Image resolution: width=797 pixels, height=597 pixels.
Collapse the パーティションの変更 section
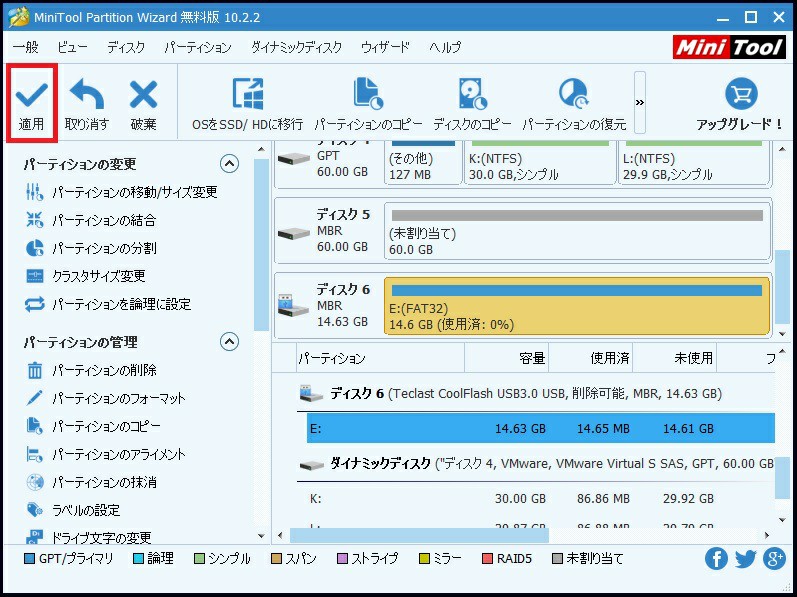coord(229,164)
